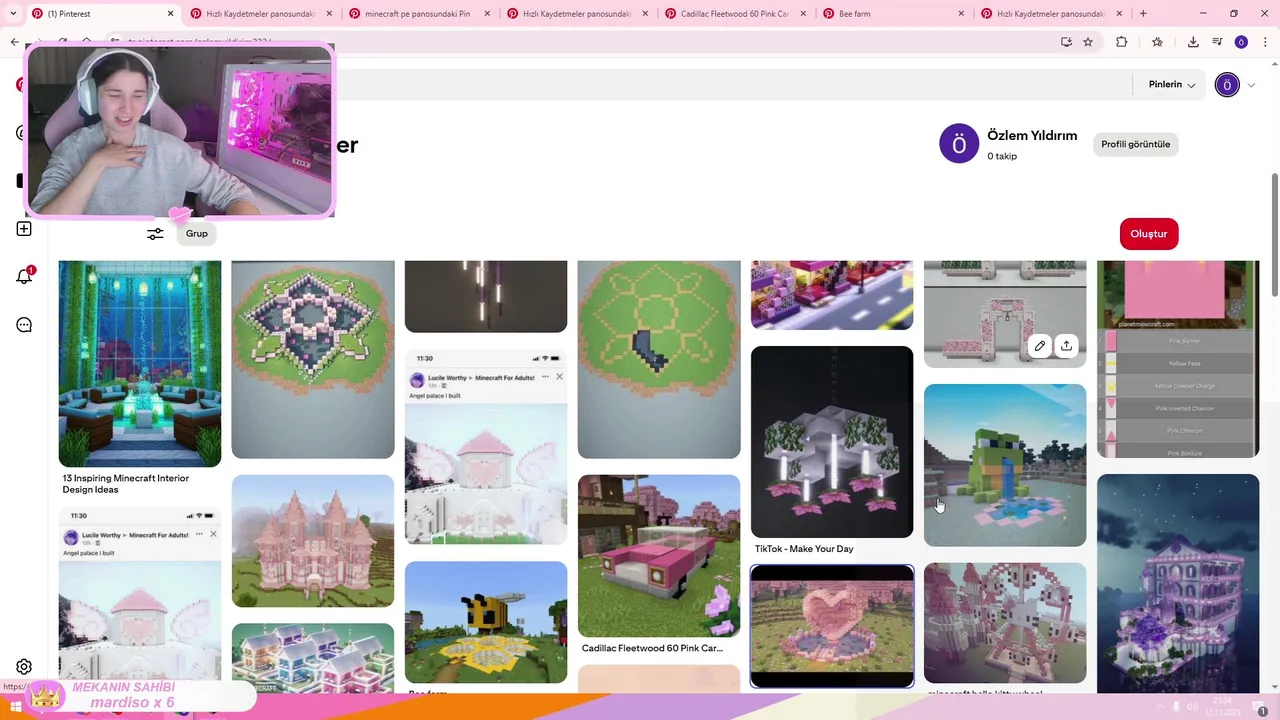Open the pink Cadillac car pin
This screenshot has width=1280, height=720.
[x=659, y=556]
